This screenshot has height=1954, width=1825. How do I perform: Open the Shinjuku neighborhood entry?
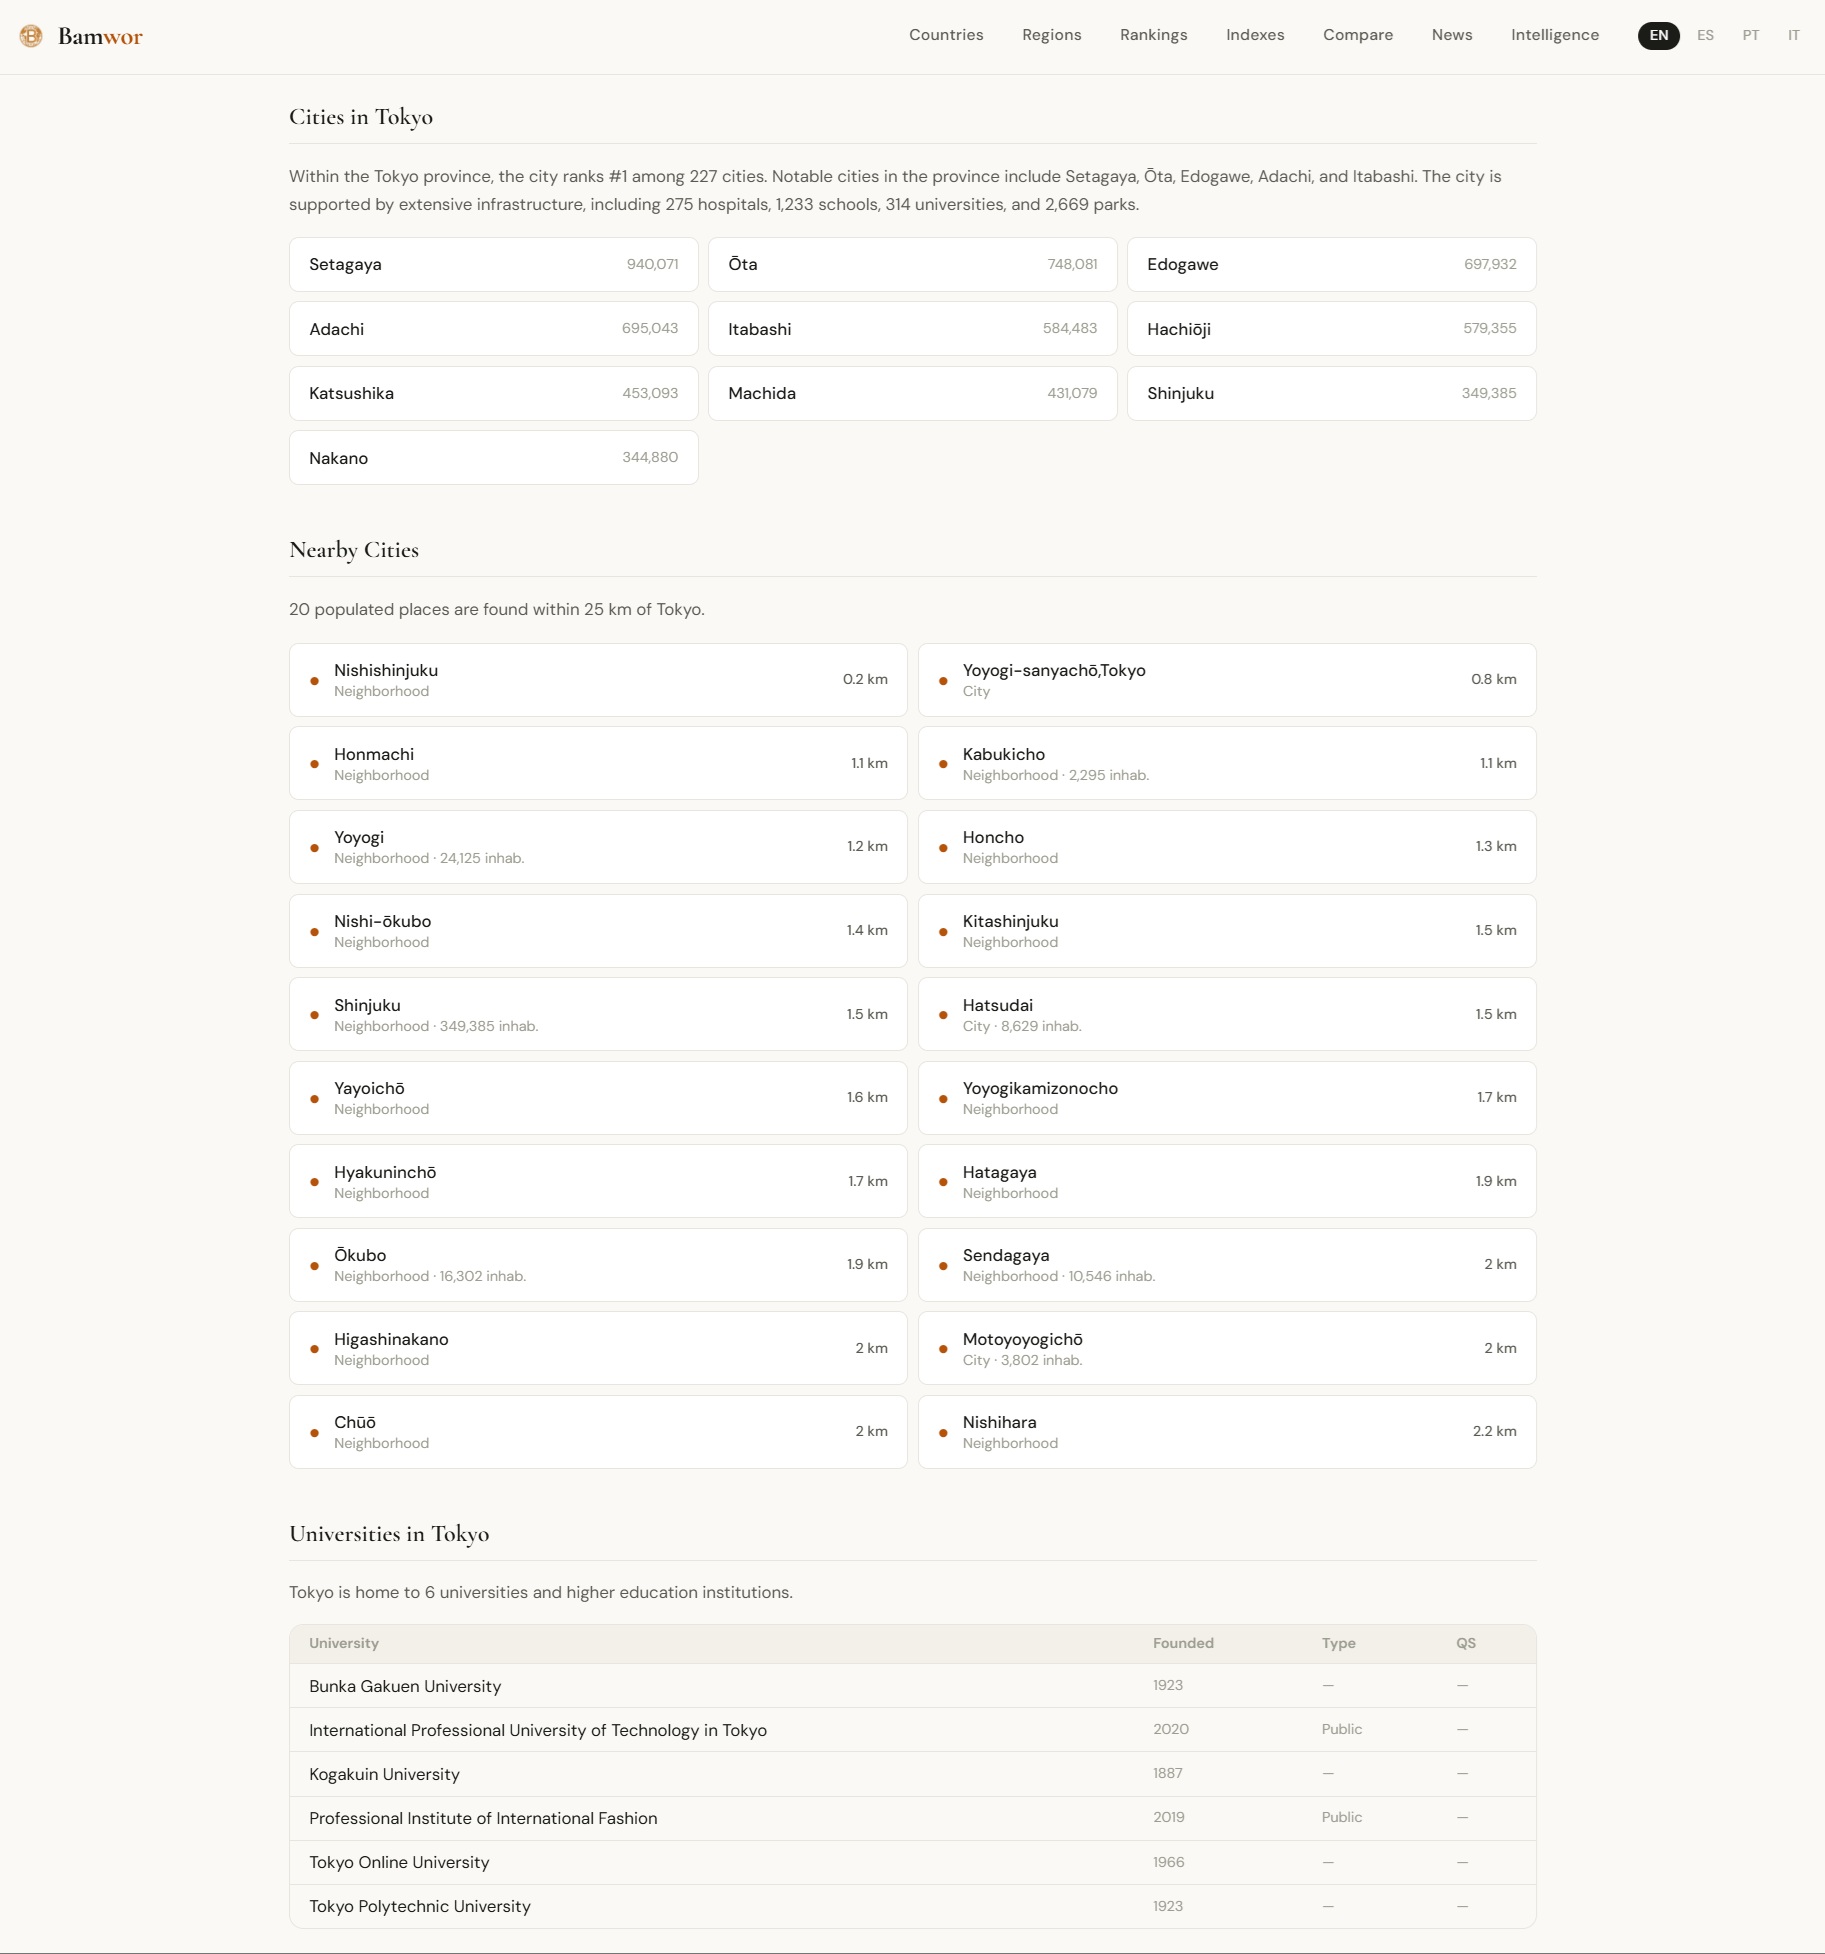tap(597, 1013)
